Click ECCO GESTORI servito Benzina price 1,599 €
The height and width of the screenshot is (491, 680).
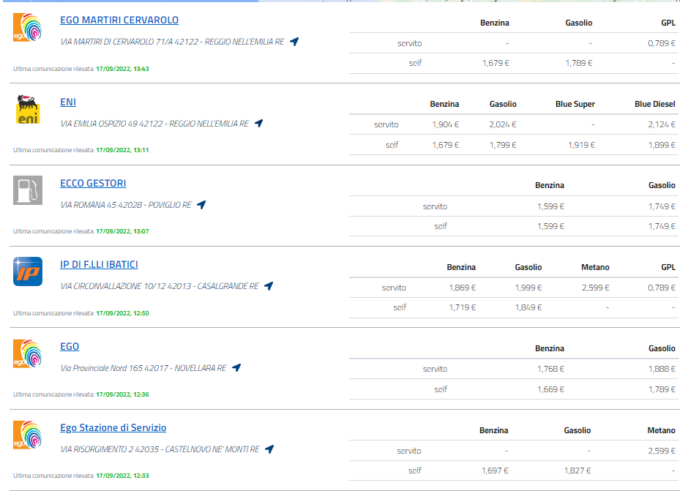click(551, 206)
